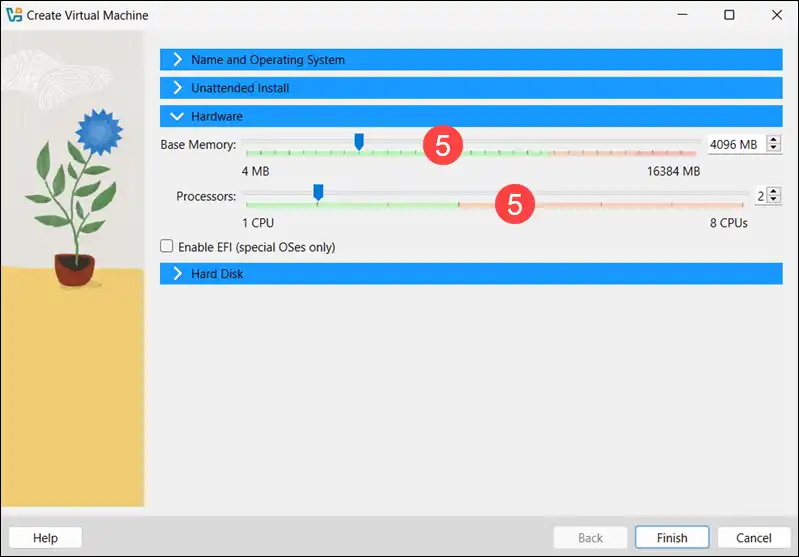Minimize the Create Virtual Machine window
This screenshot has width=799, height=557.
(683, 15)
